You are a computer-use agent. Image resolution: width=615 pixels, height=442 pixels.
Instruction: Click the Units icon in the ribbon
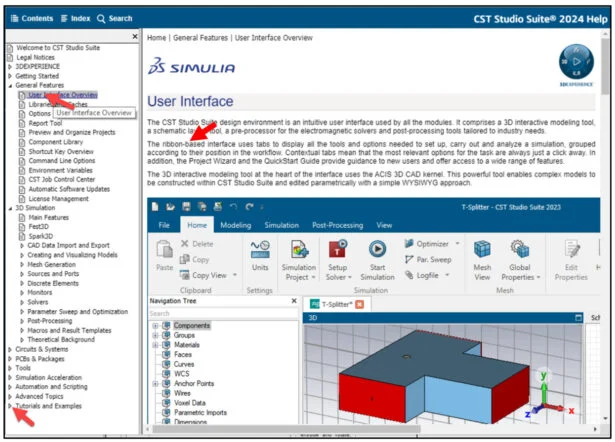[260, 248]
